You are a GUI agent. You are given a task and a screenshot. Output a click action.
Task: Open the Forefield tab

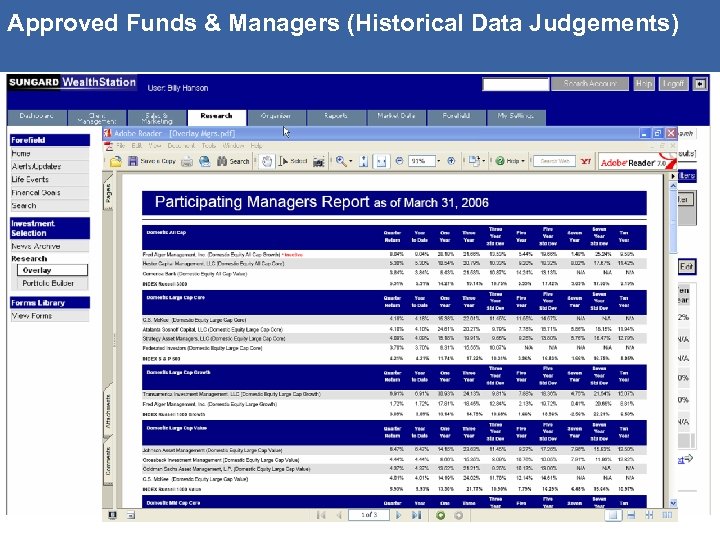pos(456,118)
